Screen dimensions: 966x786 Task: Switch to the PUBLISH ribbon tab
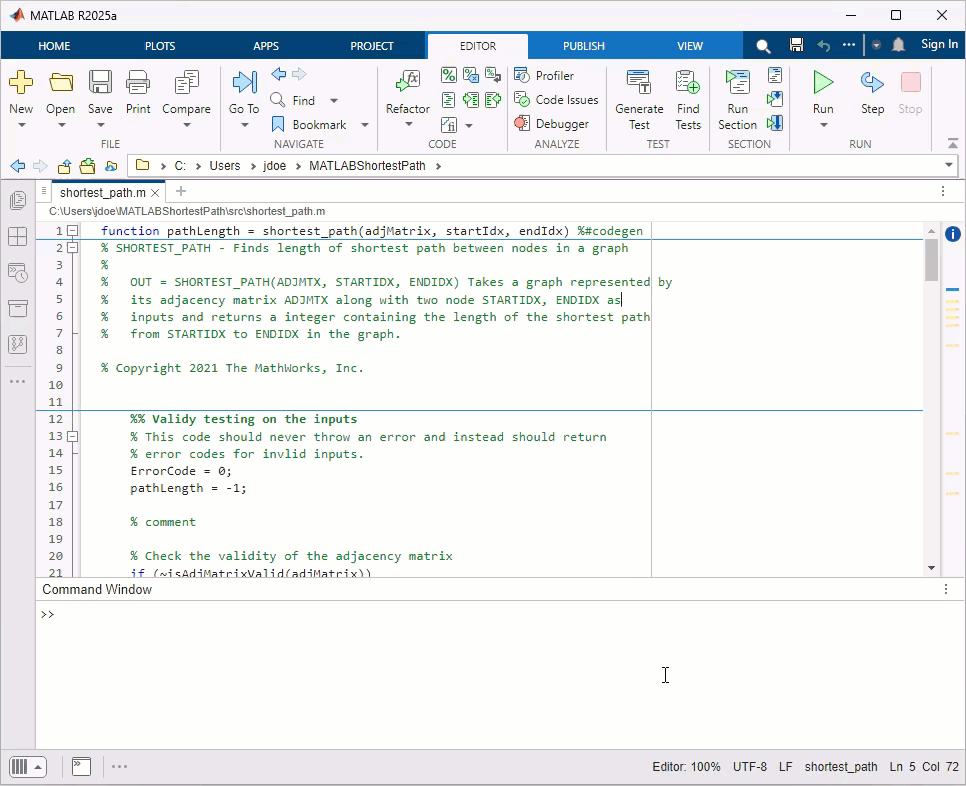tap(583, 46)
